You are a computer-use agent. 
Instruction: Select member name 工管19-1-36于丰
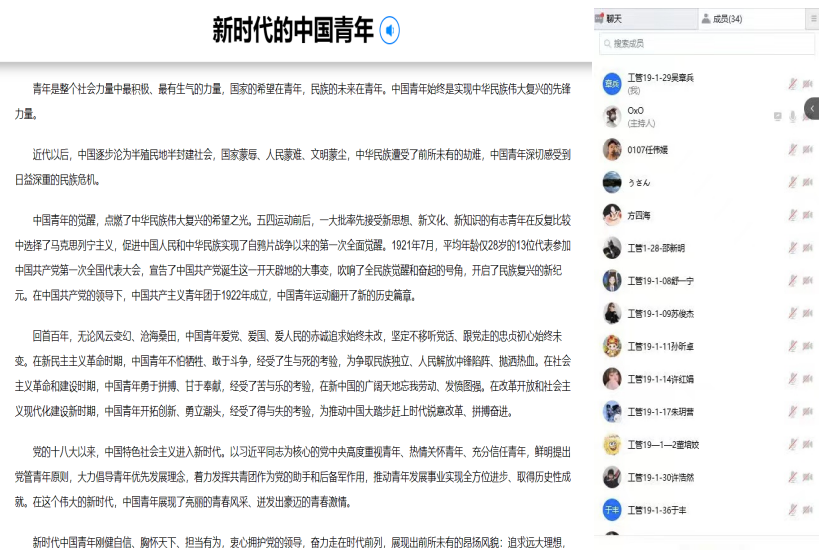pyautogui.click(x=656, y=511)
